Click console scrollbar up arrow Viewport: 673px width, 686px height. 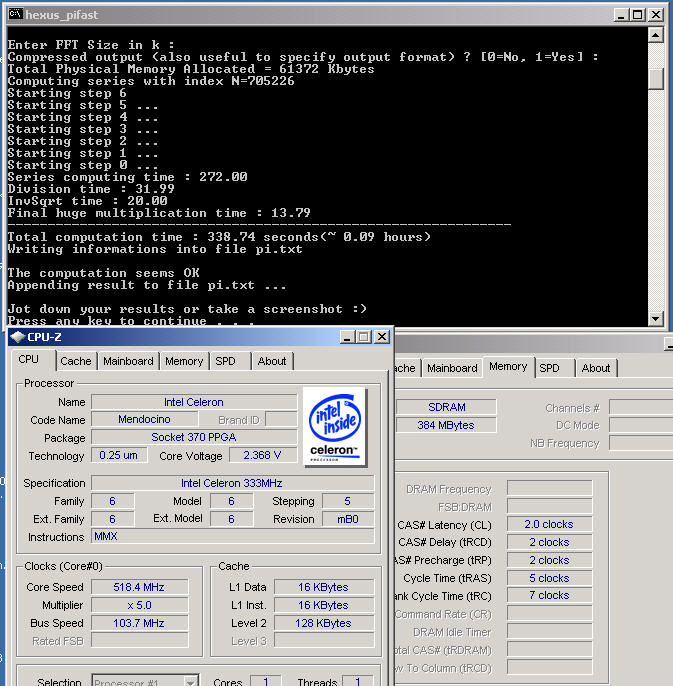coord(655,35)
